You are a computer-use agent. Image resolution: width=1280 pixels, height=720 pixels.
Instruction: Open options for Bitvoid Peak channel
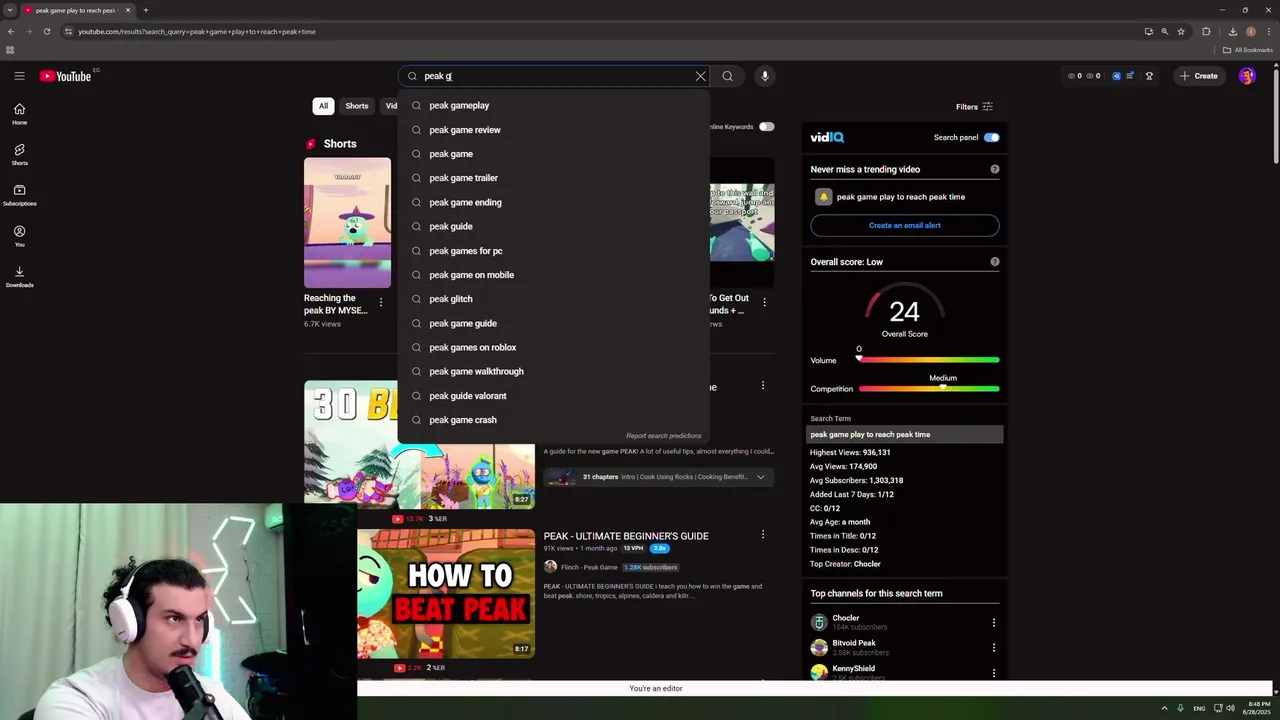(993, 648)
